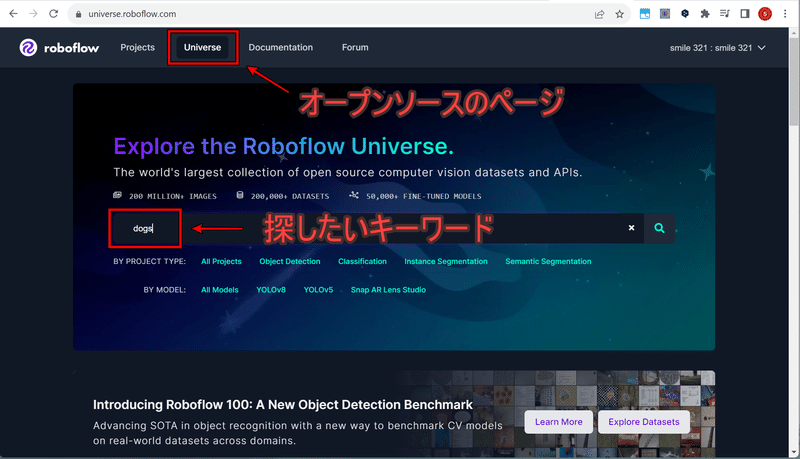Click the browser forward arrow

point(34,14)
